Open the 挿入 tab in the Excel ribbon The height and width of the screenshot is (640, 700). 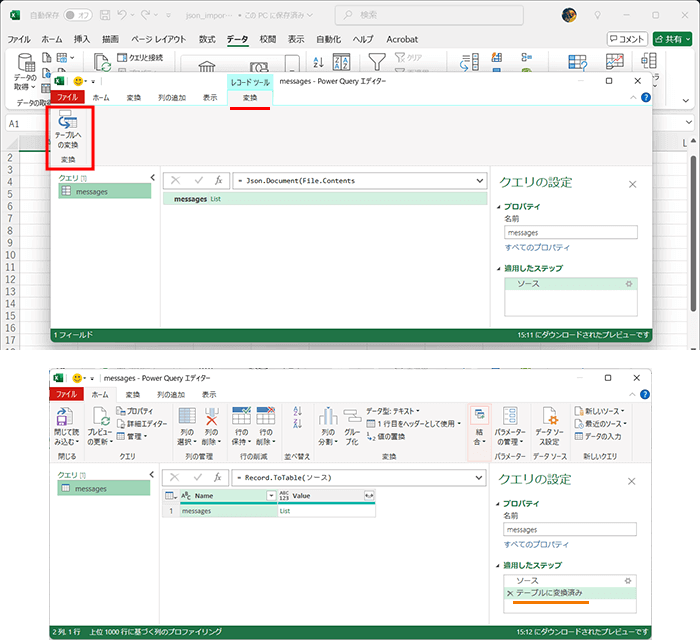click(x=82, y=39)
